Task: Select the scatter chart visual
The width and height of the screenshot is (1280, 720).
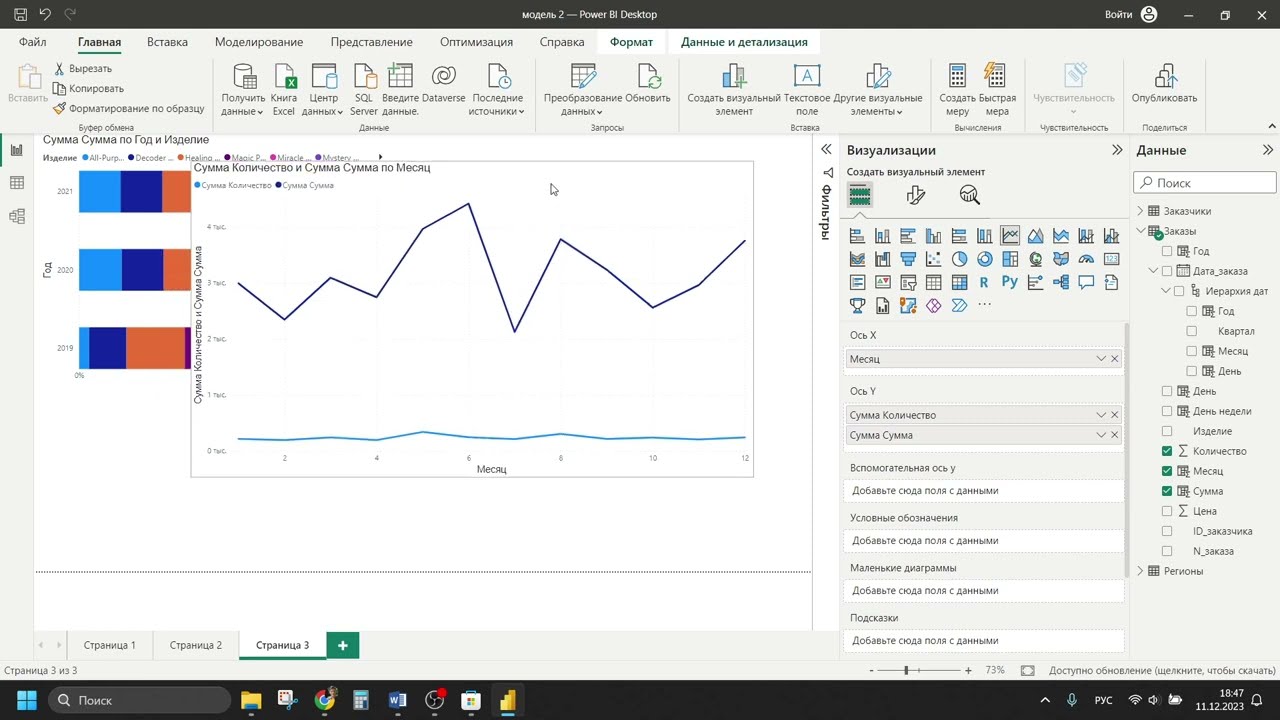Action: 933,259
